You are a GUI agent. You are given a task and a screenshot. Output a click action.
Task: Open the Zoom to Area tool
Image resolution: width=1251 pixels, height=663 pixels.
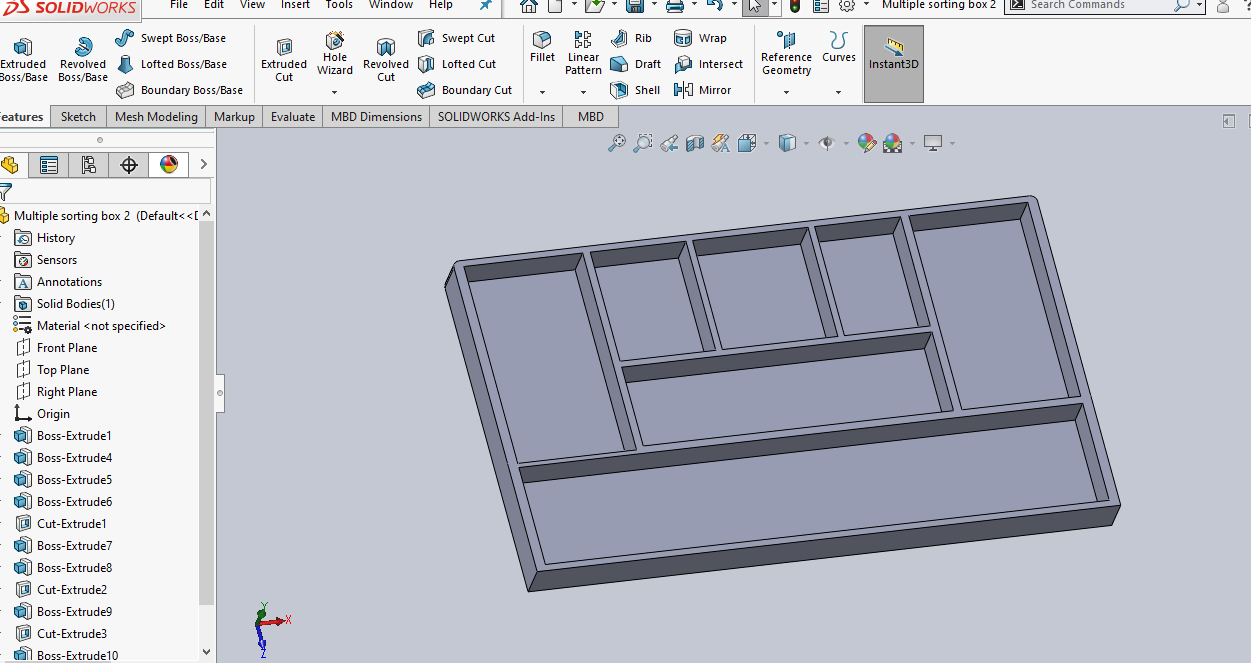click(x=643, y=143)
